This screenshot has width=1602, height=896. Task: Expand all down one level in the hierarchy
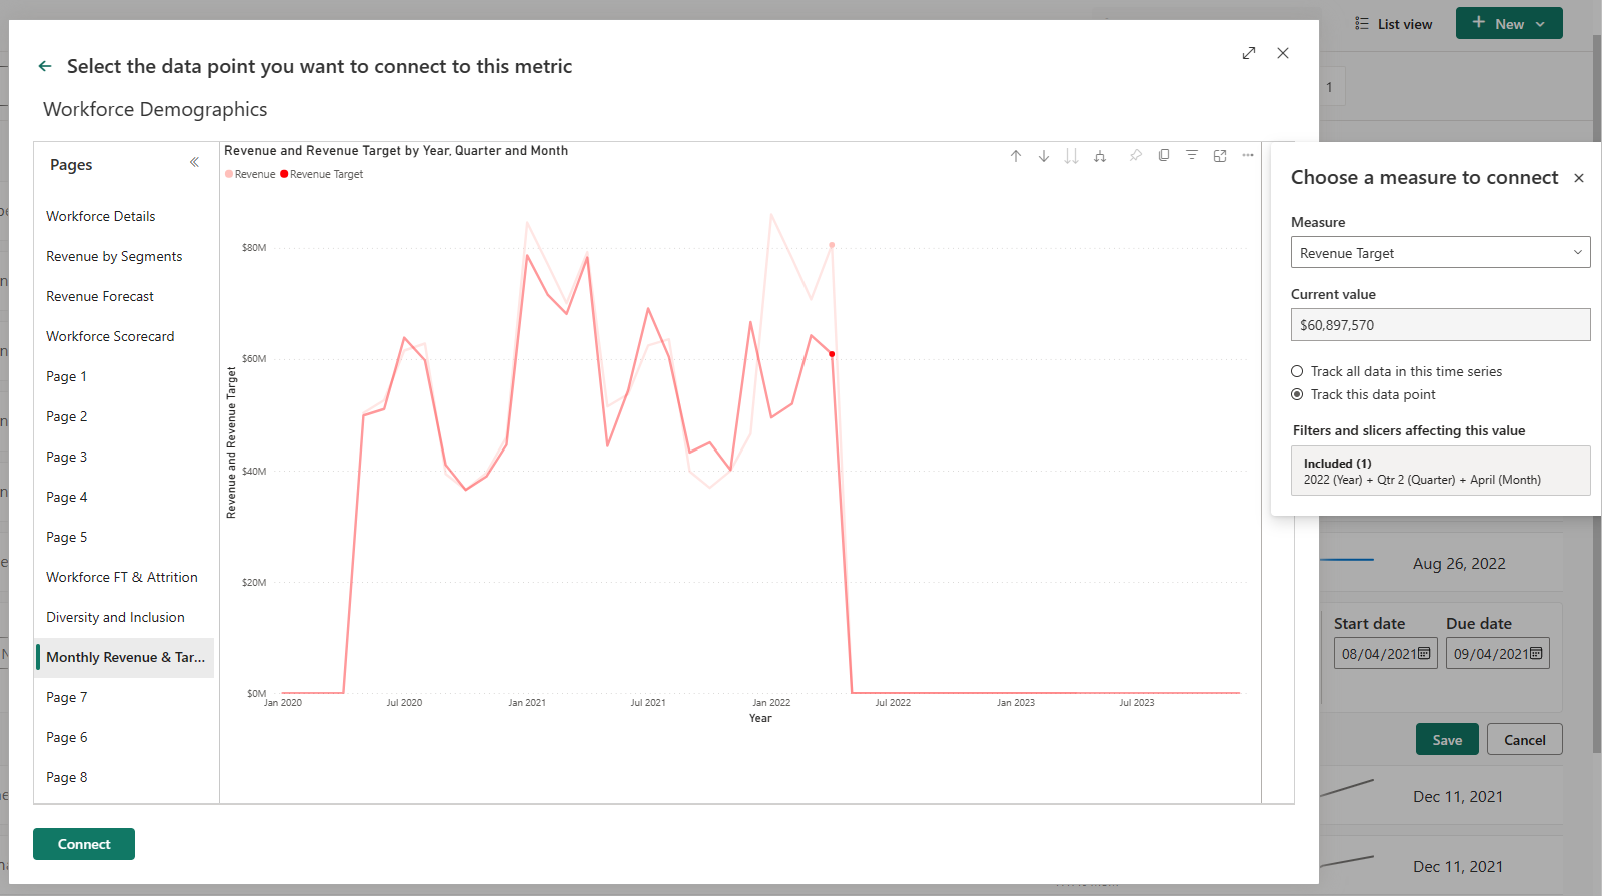pyautogui.click(x=1100, y=156)
